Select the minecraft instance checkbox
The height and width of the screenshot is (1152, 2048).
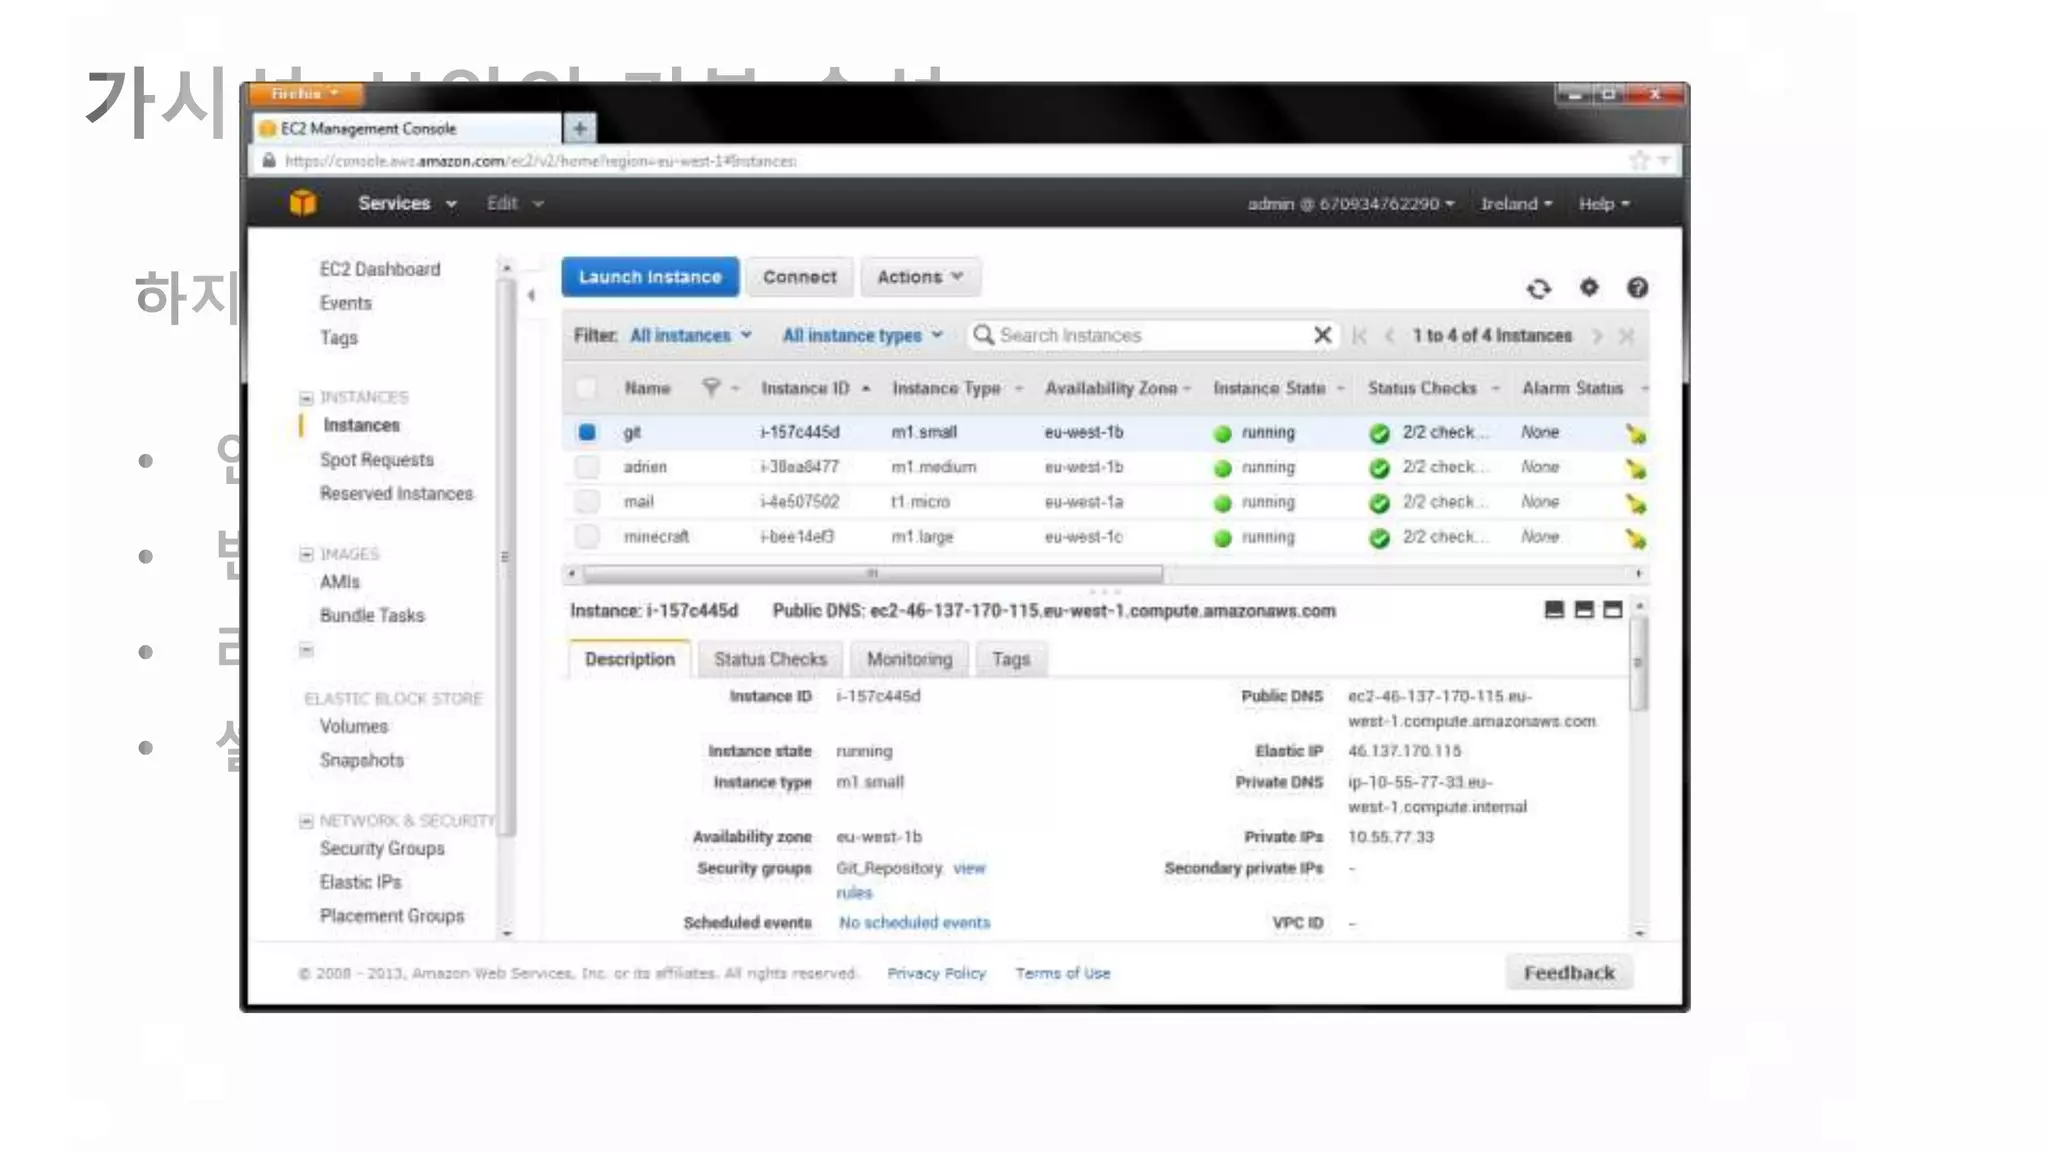coord(587,537)
